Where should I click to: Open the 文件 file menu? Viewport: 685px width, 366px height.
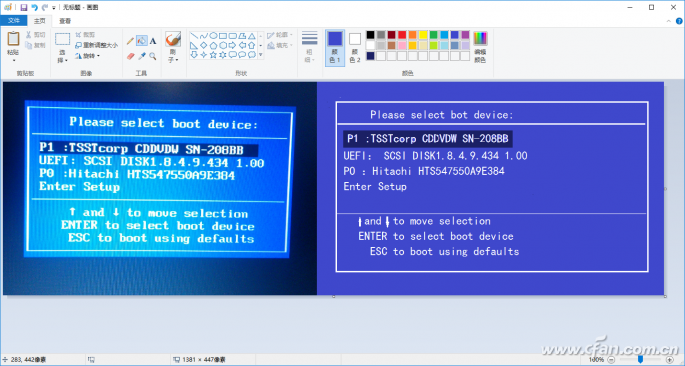coord(14,21)
